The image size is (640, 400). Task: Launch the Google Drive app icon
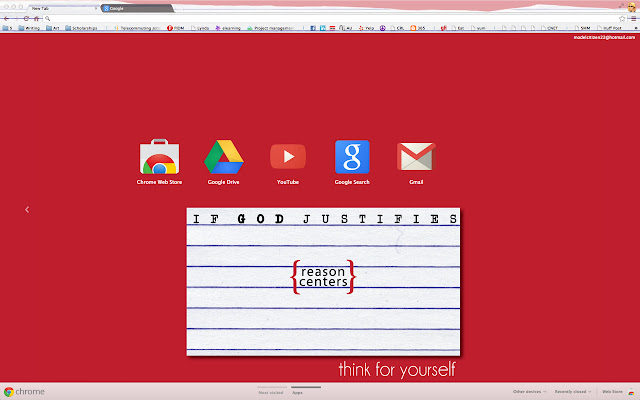click(x=224, y=159)
